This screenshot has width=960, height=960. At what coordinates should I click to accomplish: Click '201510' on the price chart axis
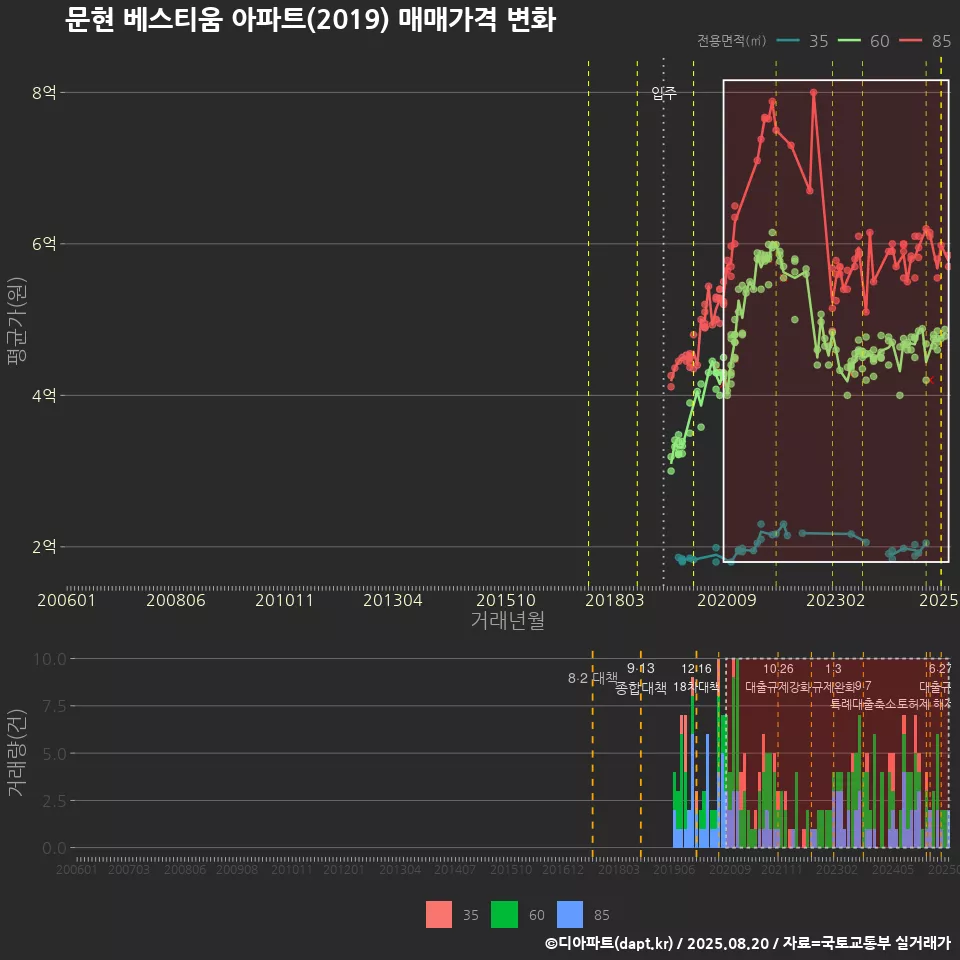[506, 600]
